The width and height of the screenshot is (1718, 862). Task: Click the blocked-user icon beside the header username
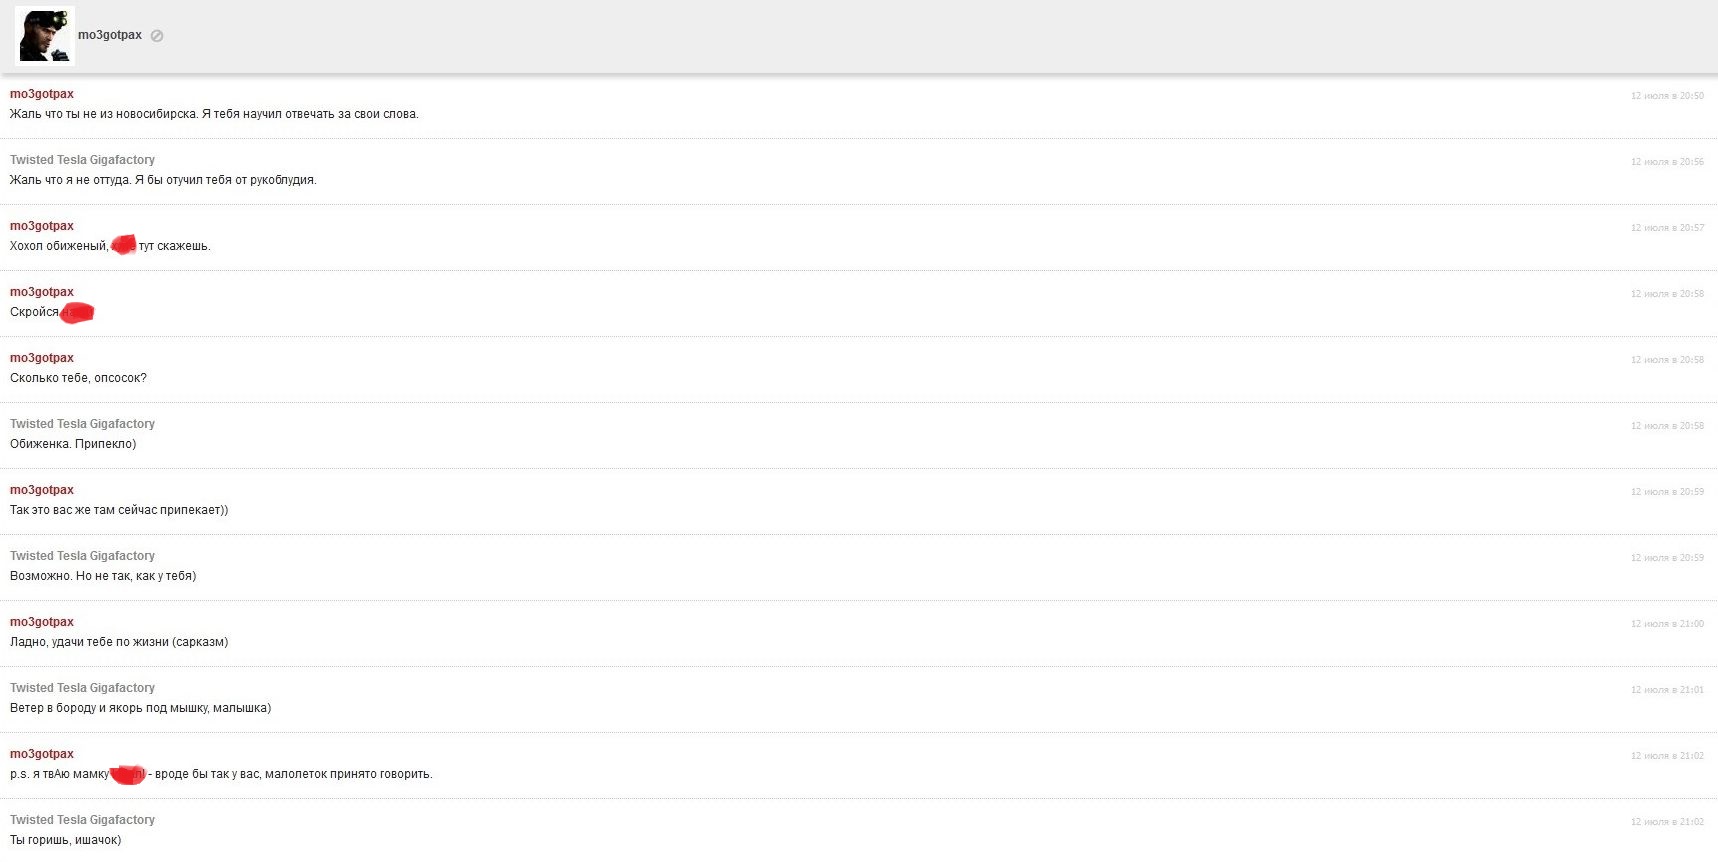(x=157, y=36)
